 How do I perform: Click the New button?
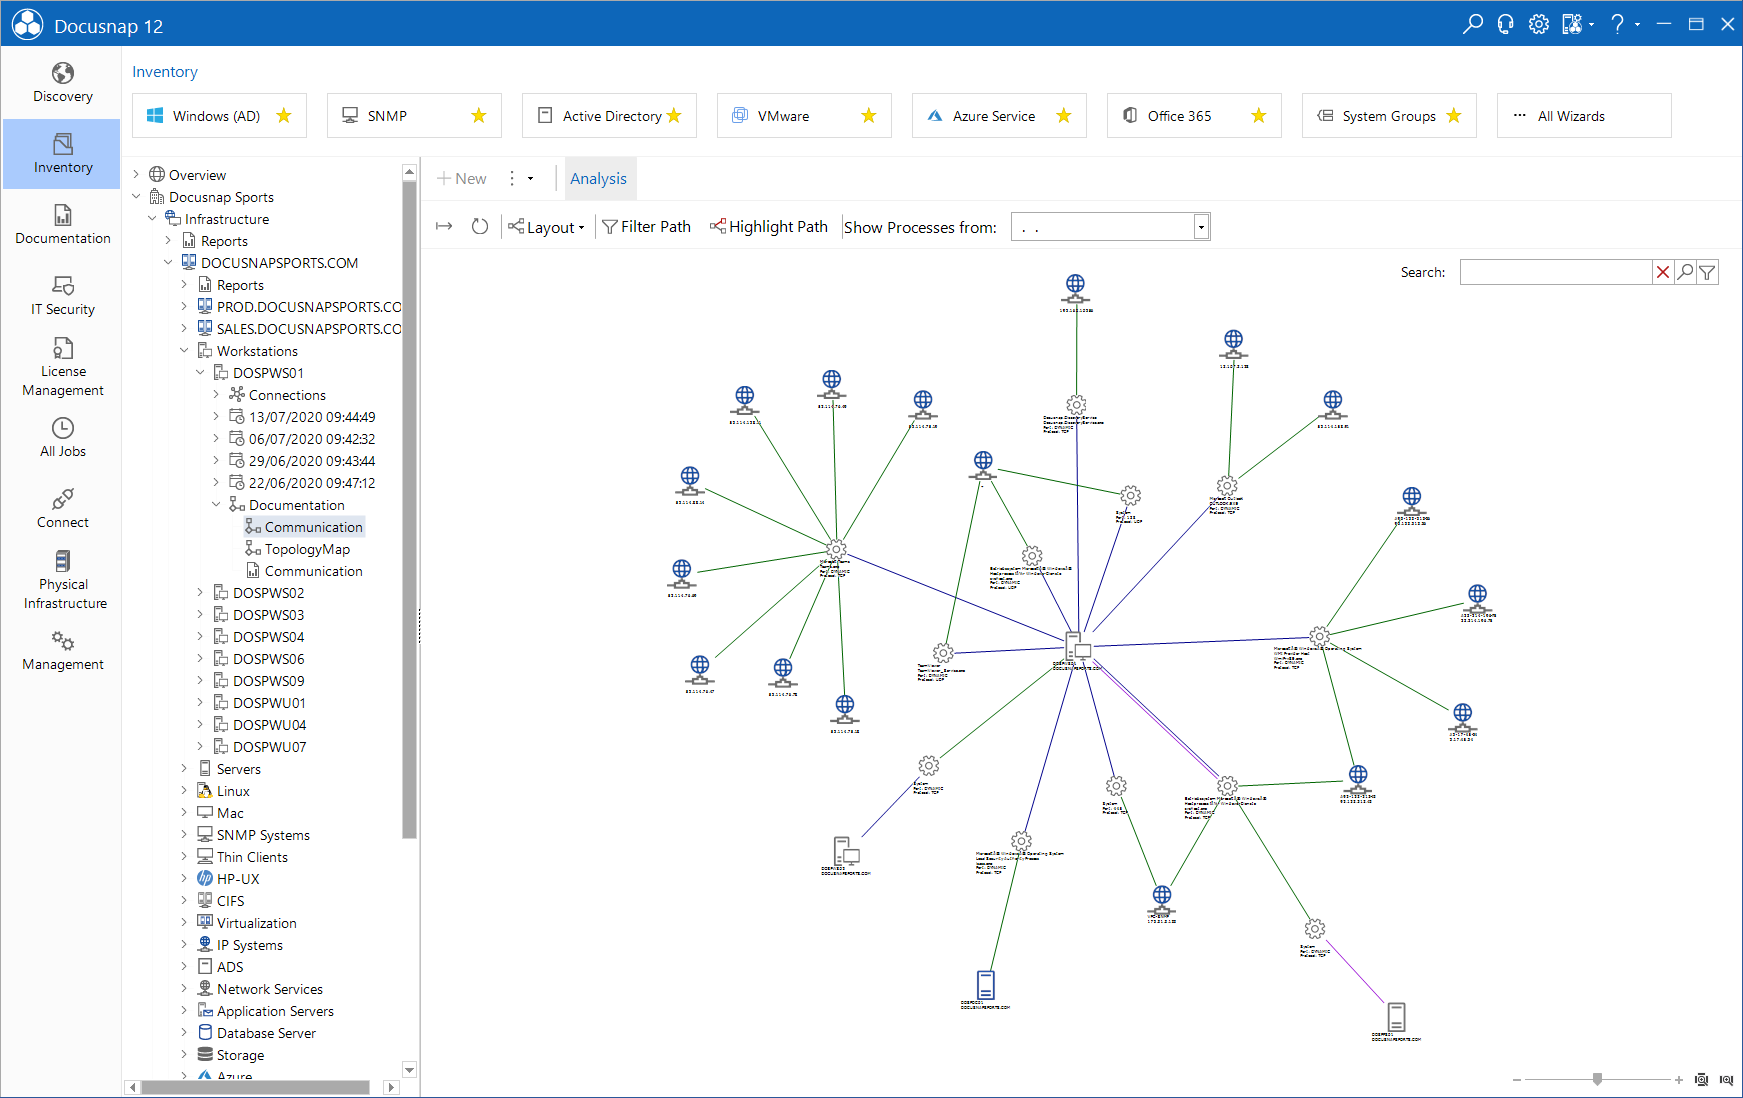462,179
